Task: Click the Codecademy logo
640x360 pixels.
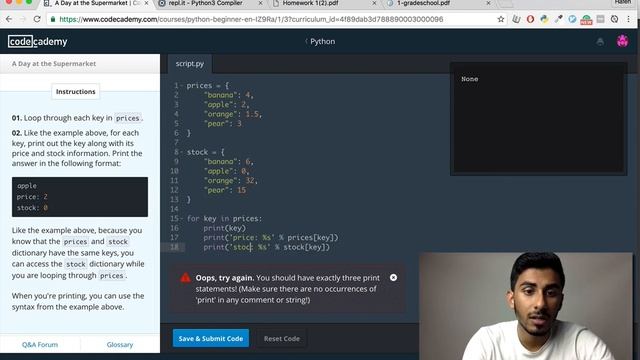Action: 38,42
